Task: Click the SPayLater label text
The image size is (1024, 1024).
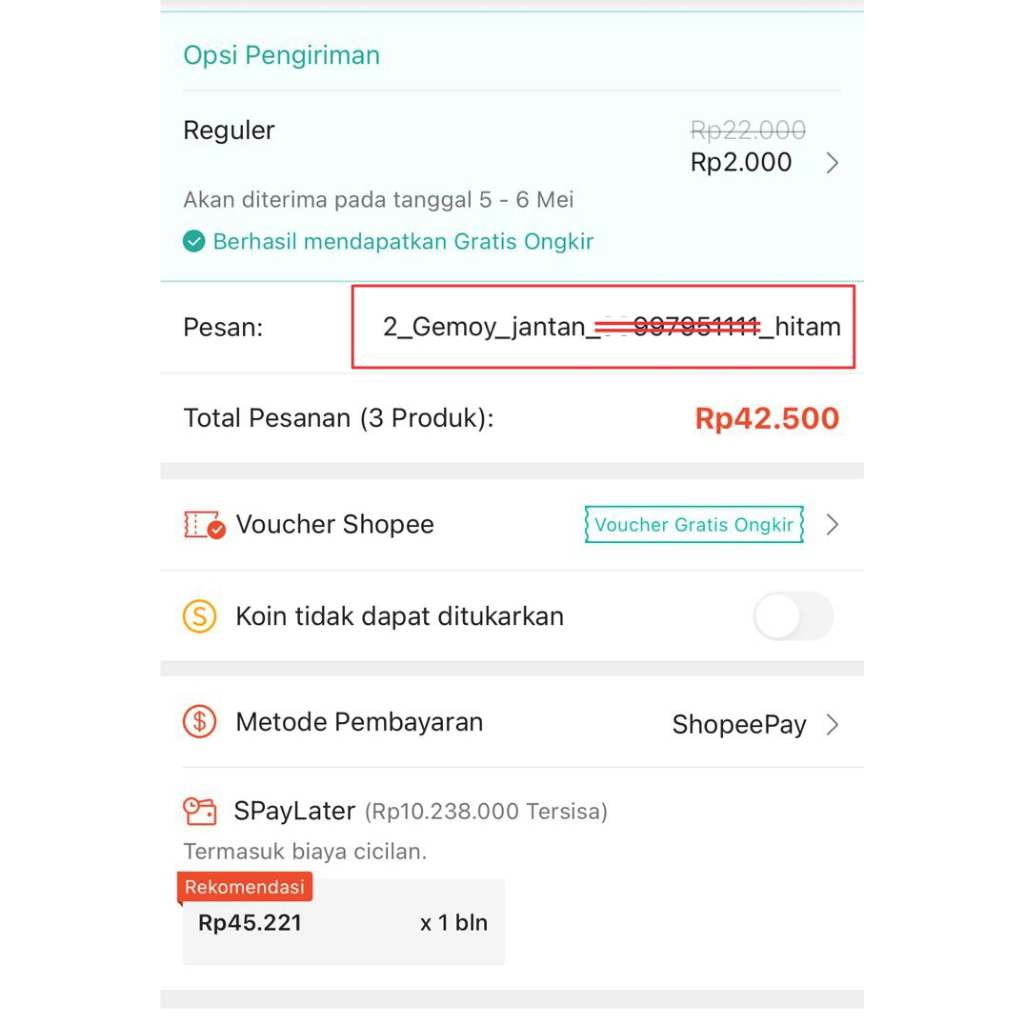Action: [x=295, y=811]
